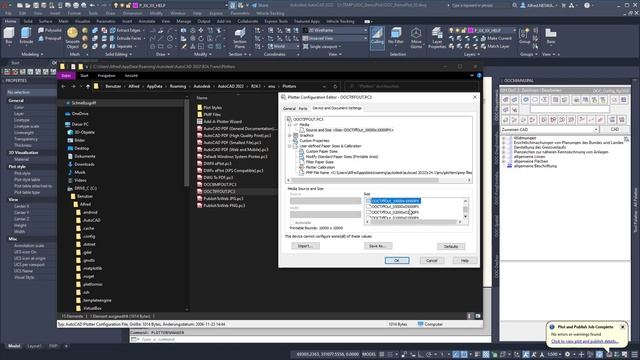Screen dimensions: 640x360
Task: Click the quick access Plot icon
Action: pos(76,5)
